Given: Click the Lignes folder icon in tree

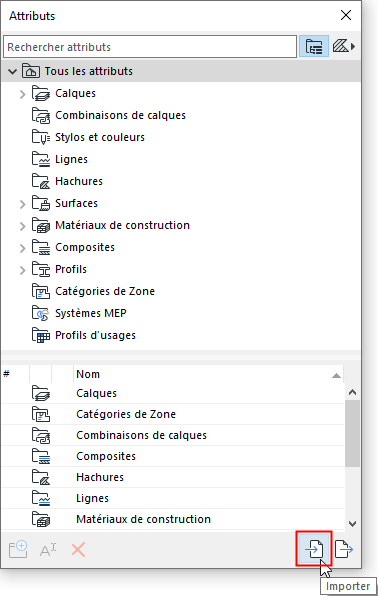Looking at the screenshot, I should pos(41,159).
